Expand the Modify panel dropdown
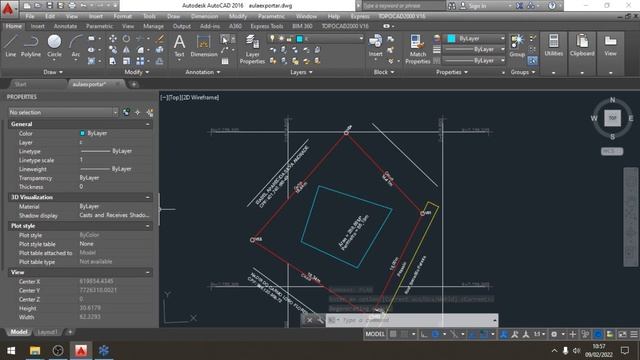 click(137, 72)
